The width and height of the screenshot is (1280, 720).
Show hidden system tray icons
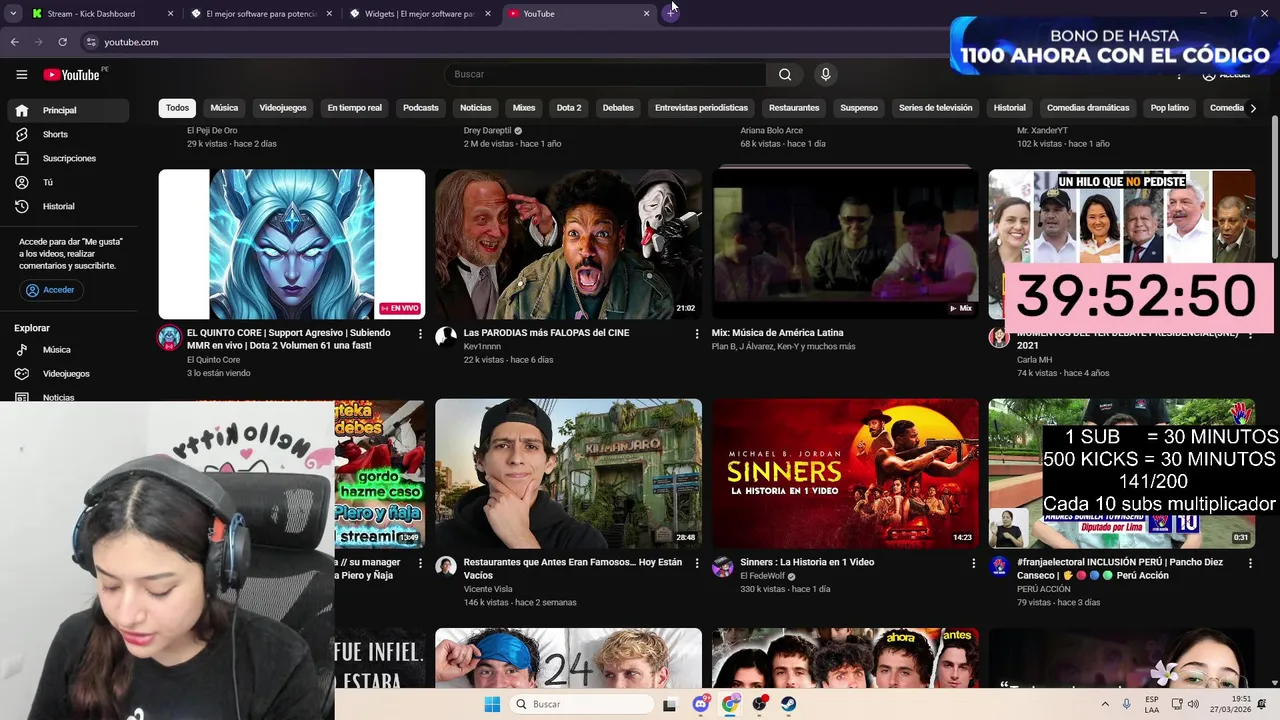(x=1105, y=705)
